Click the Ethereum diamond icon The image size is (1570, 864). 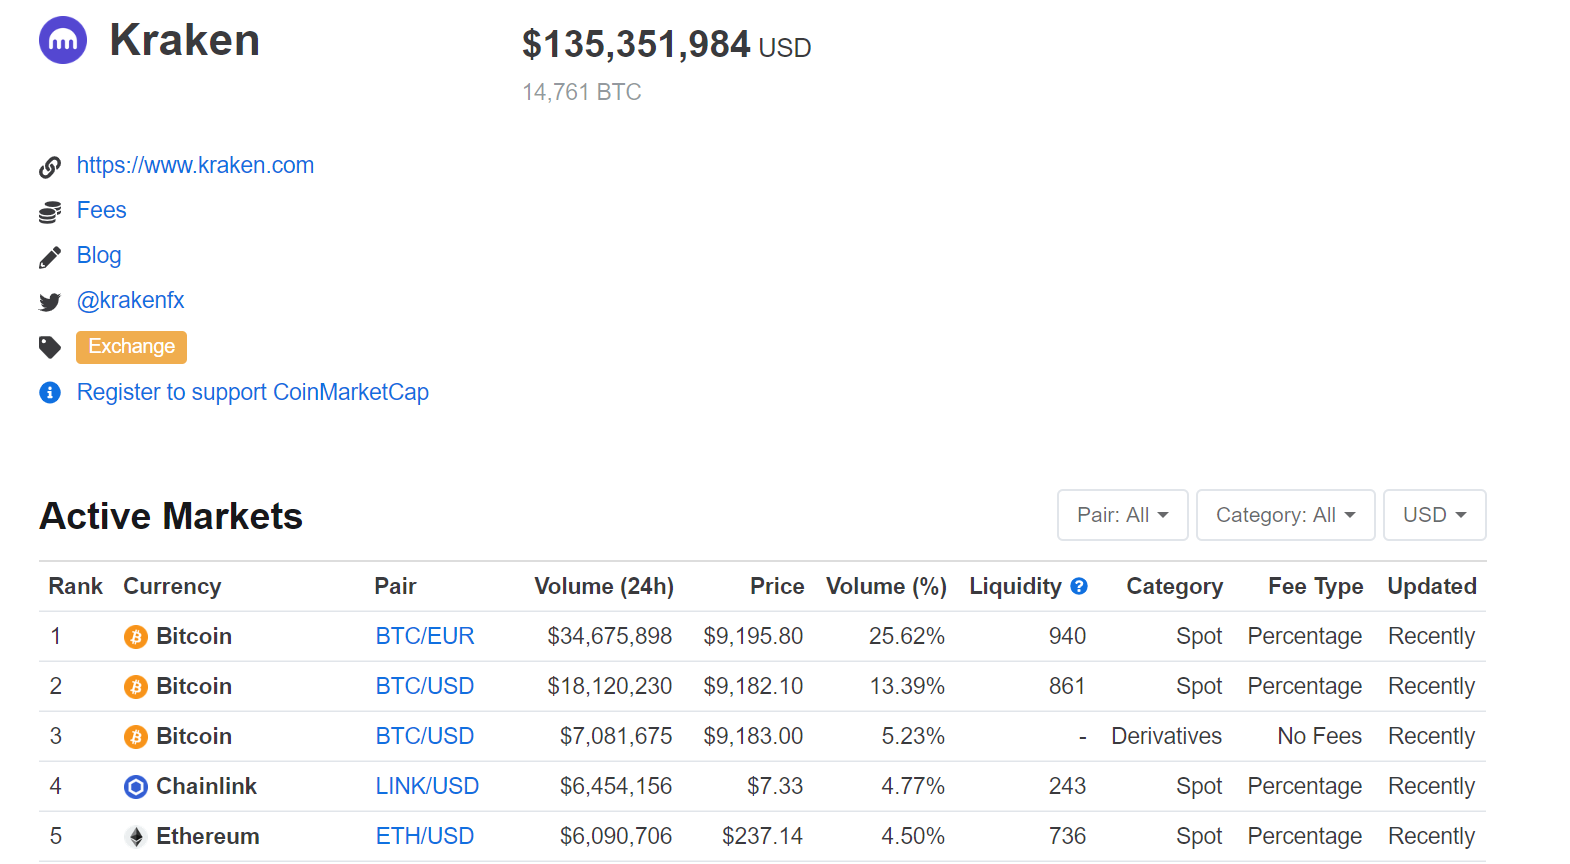136,837
